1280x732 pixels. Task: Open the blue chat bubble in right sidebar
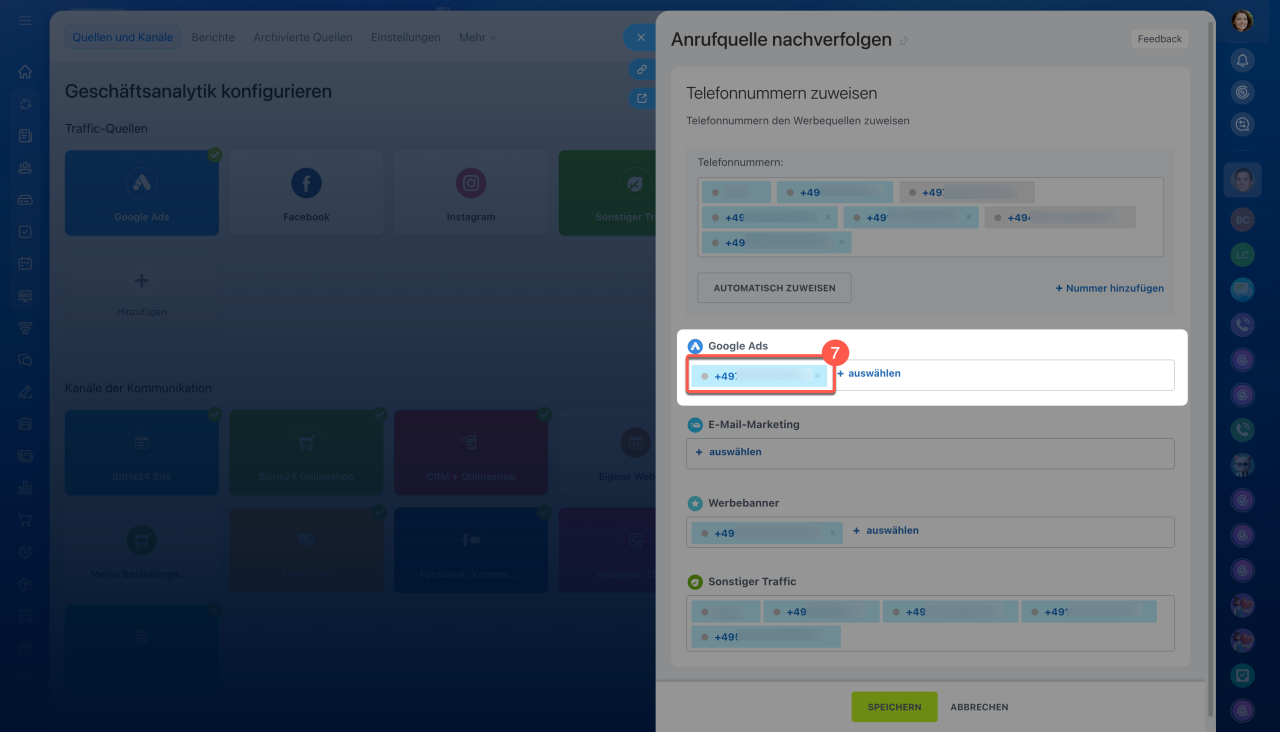click(x=1242, y=290)
